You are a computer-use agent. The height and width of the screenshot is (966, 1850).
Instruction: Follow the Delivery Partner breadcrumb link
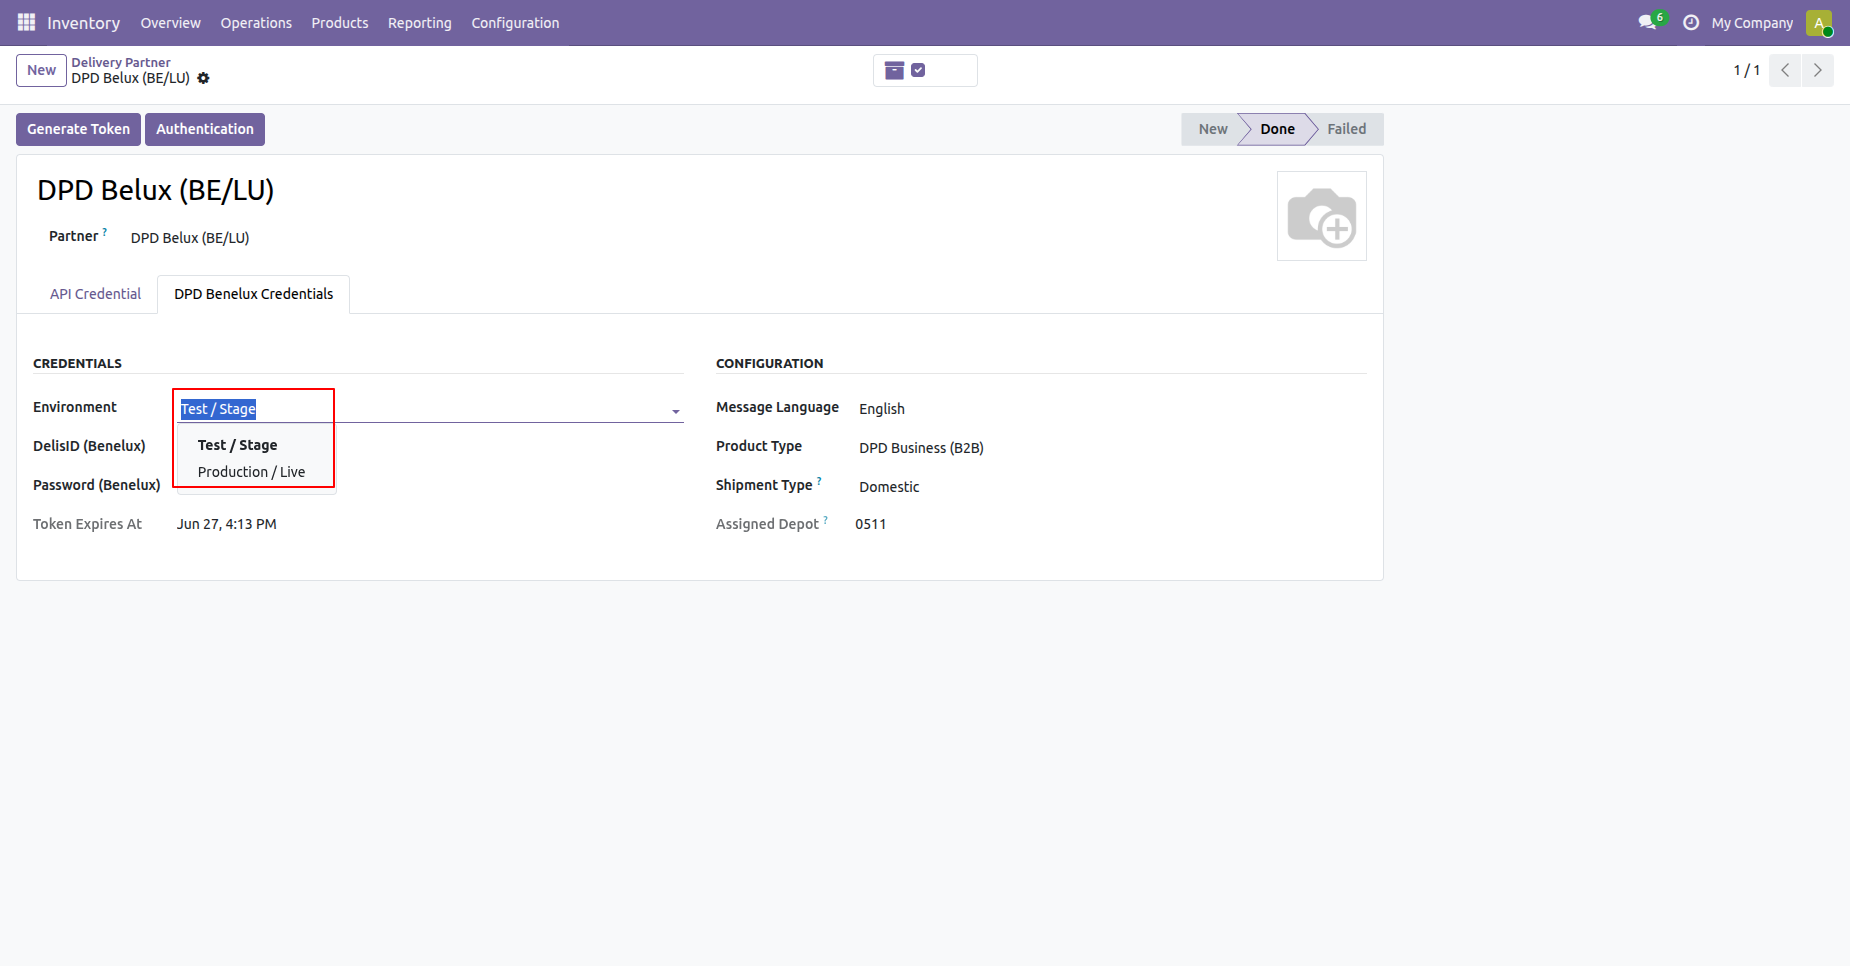pos(121,62)
